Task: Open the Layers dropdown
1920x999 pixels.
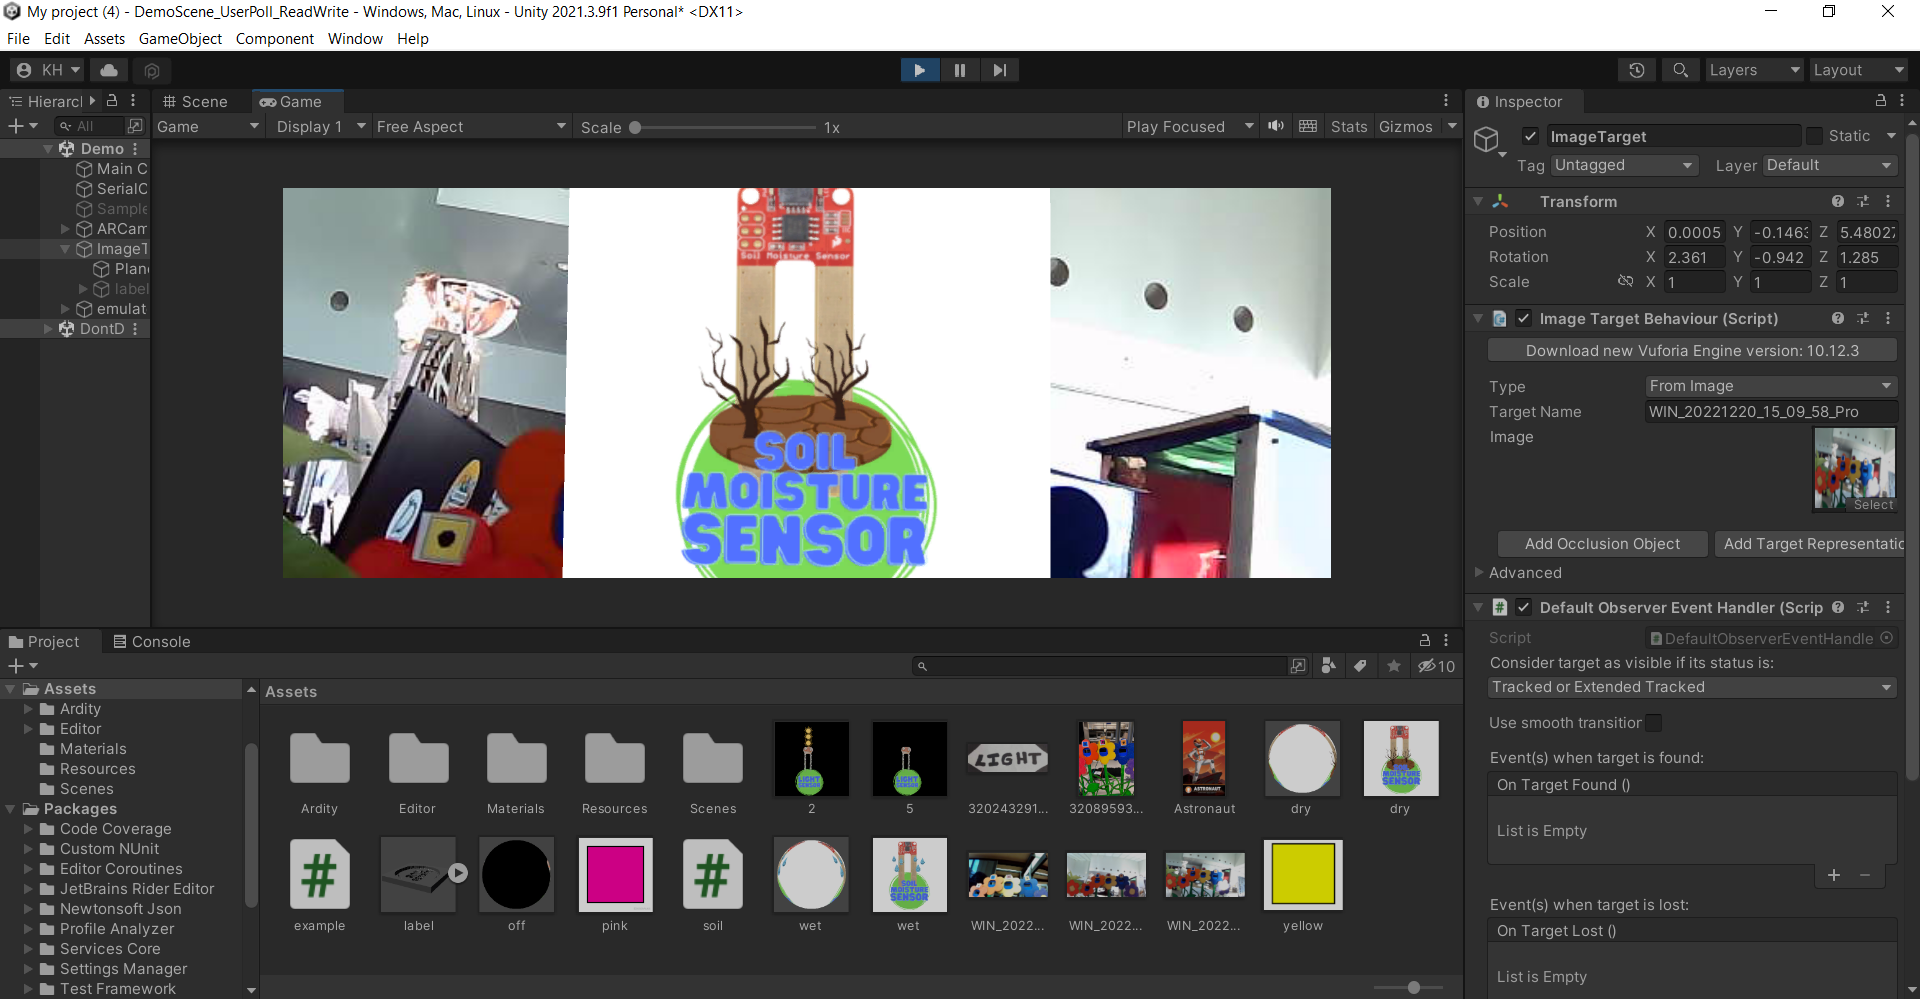Action: 1753,70
